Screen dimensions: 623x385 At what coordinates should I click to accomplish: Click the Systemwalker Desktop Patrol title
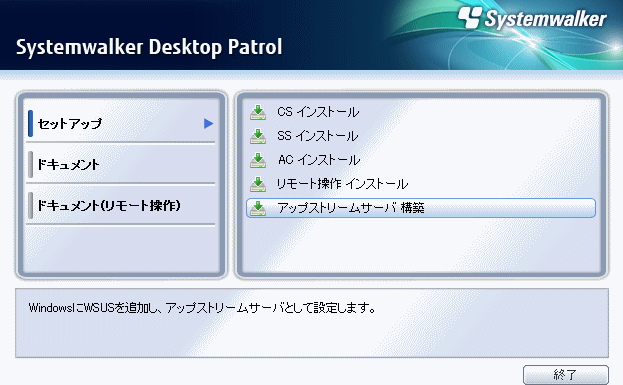click(149, 47)
